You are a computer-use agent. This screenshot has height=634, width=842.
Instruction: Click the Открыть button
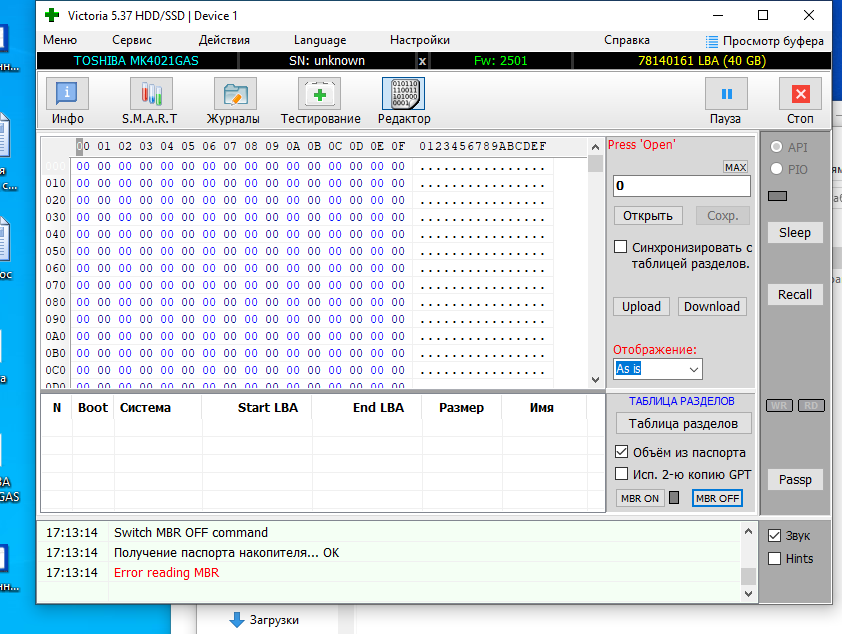pos(648,216)
